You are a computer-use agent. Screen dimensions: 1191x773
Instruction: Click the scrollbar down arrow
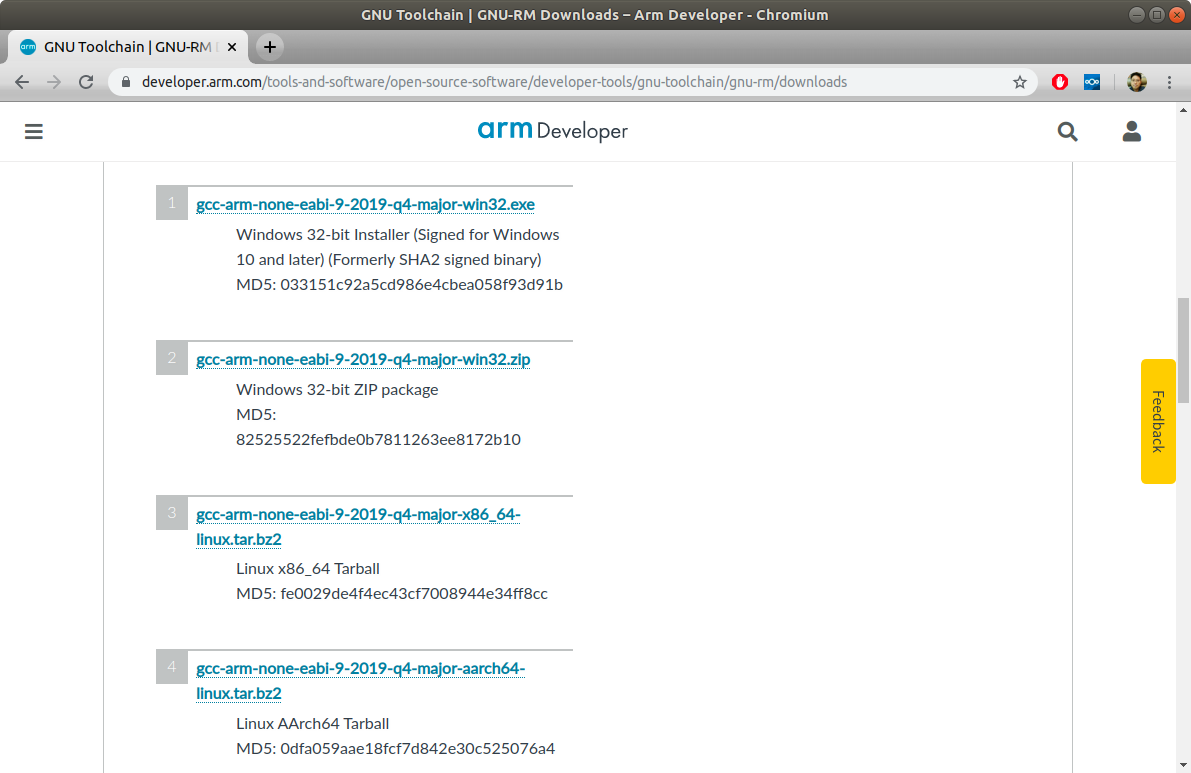pos(1183,765)
